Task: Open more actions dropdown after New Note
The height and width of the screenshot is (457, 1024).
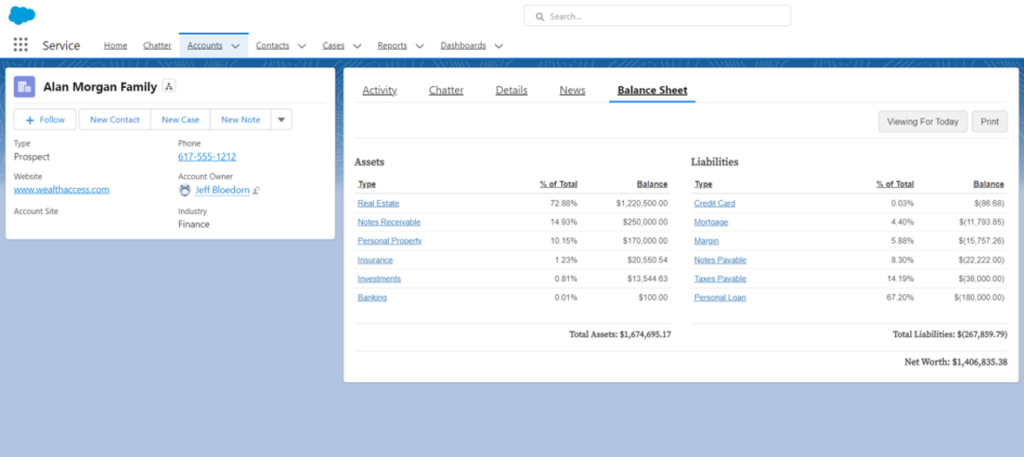Action: (281, 119)
